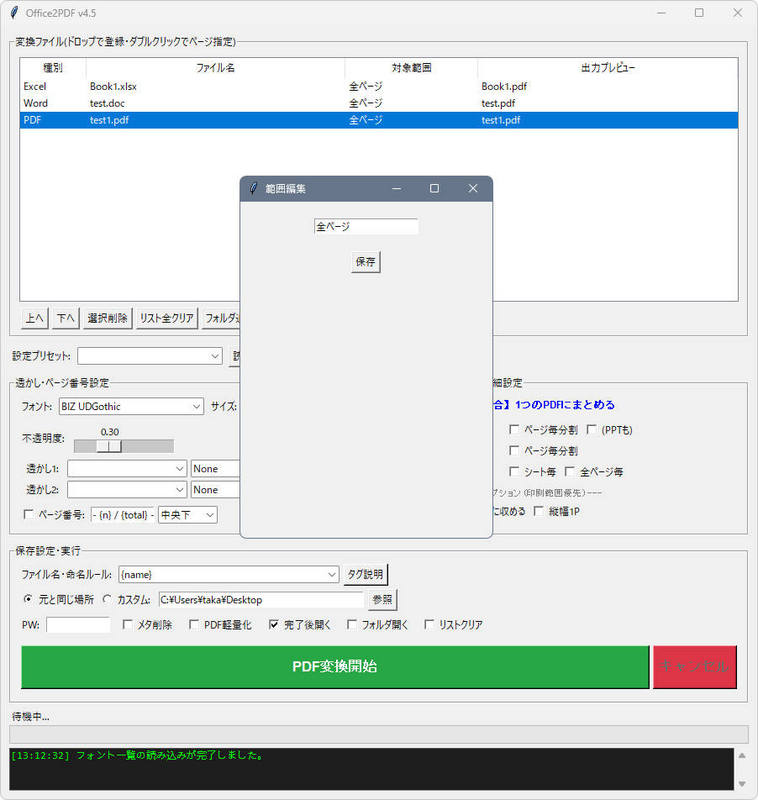Click the feather icon in 範囲編集 dialog title
Viewport: 758px width, 800px height.
point(254,188)
